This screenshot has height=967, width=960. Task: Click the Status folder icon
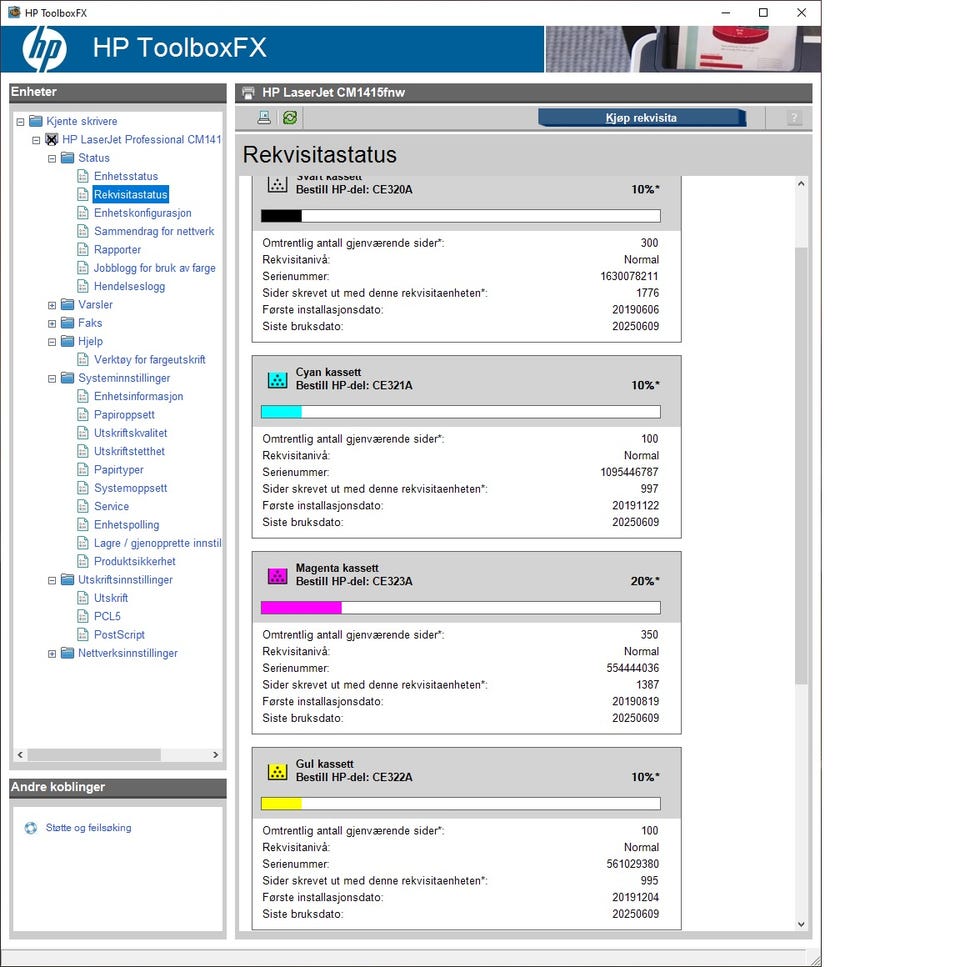tap(68, 158)
